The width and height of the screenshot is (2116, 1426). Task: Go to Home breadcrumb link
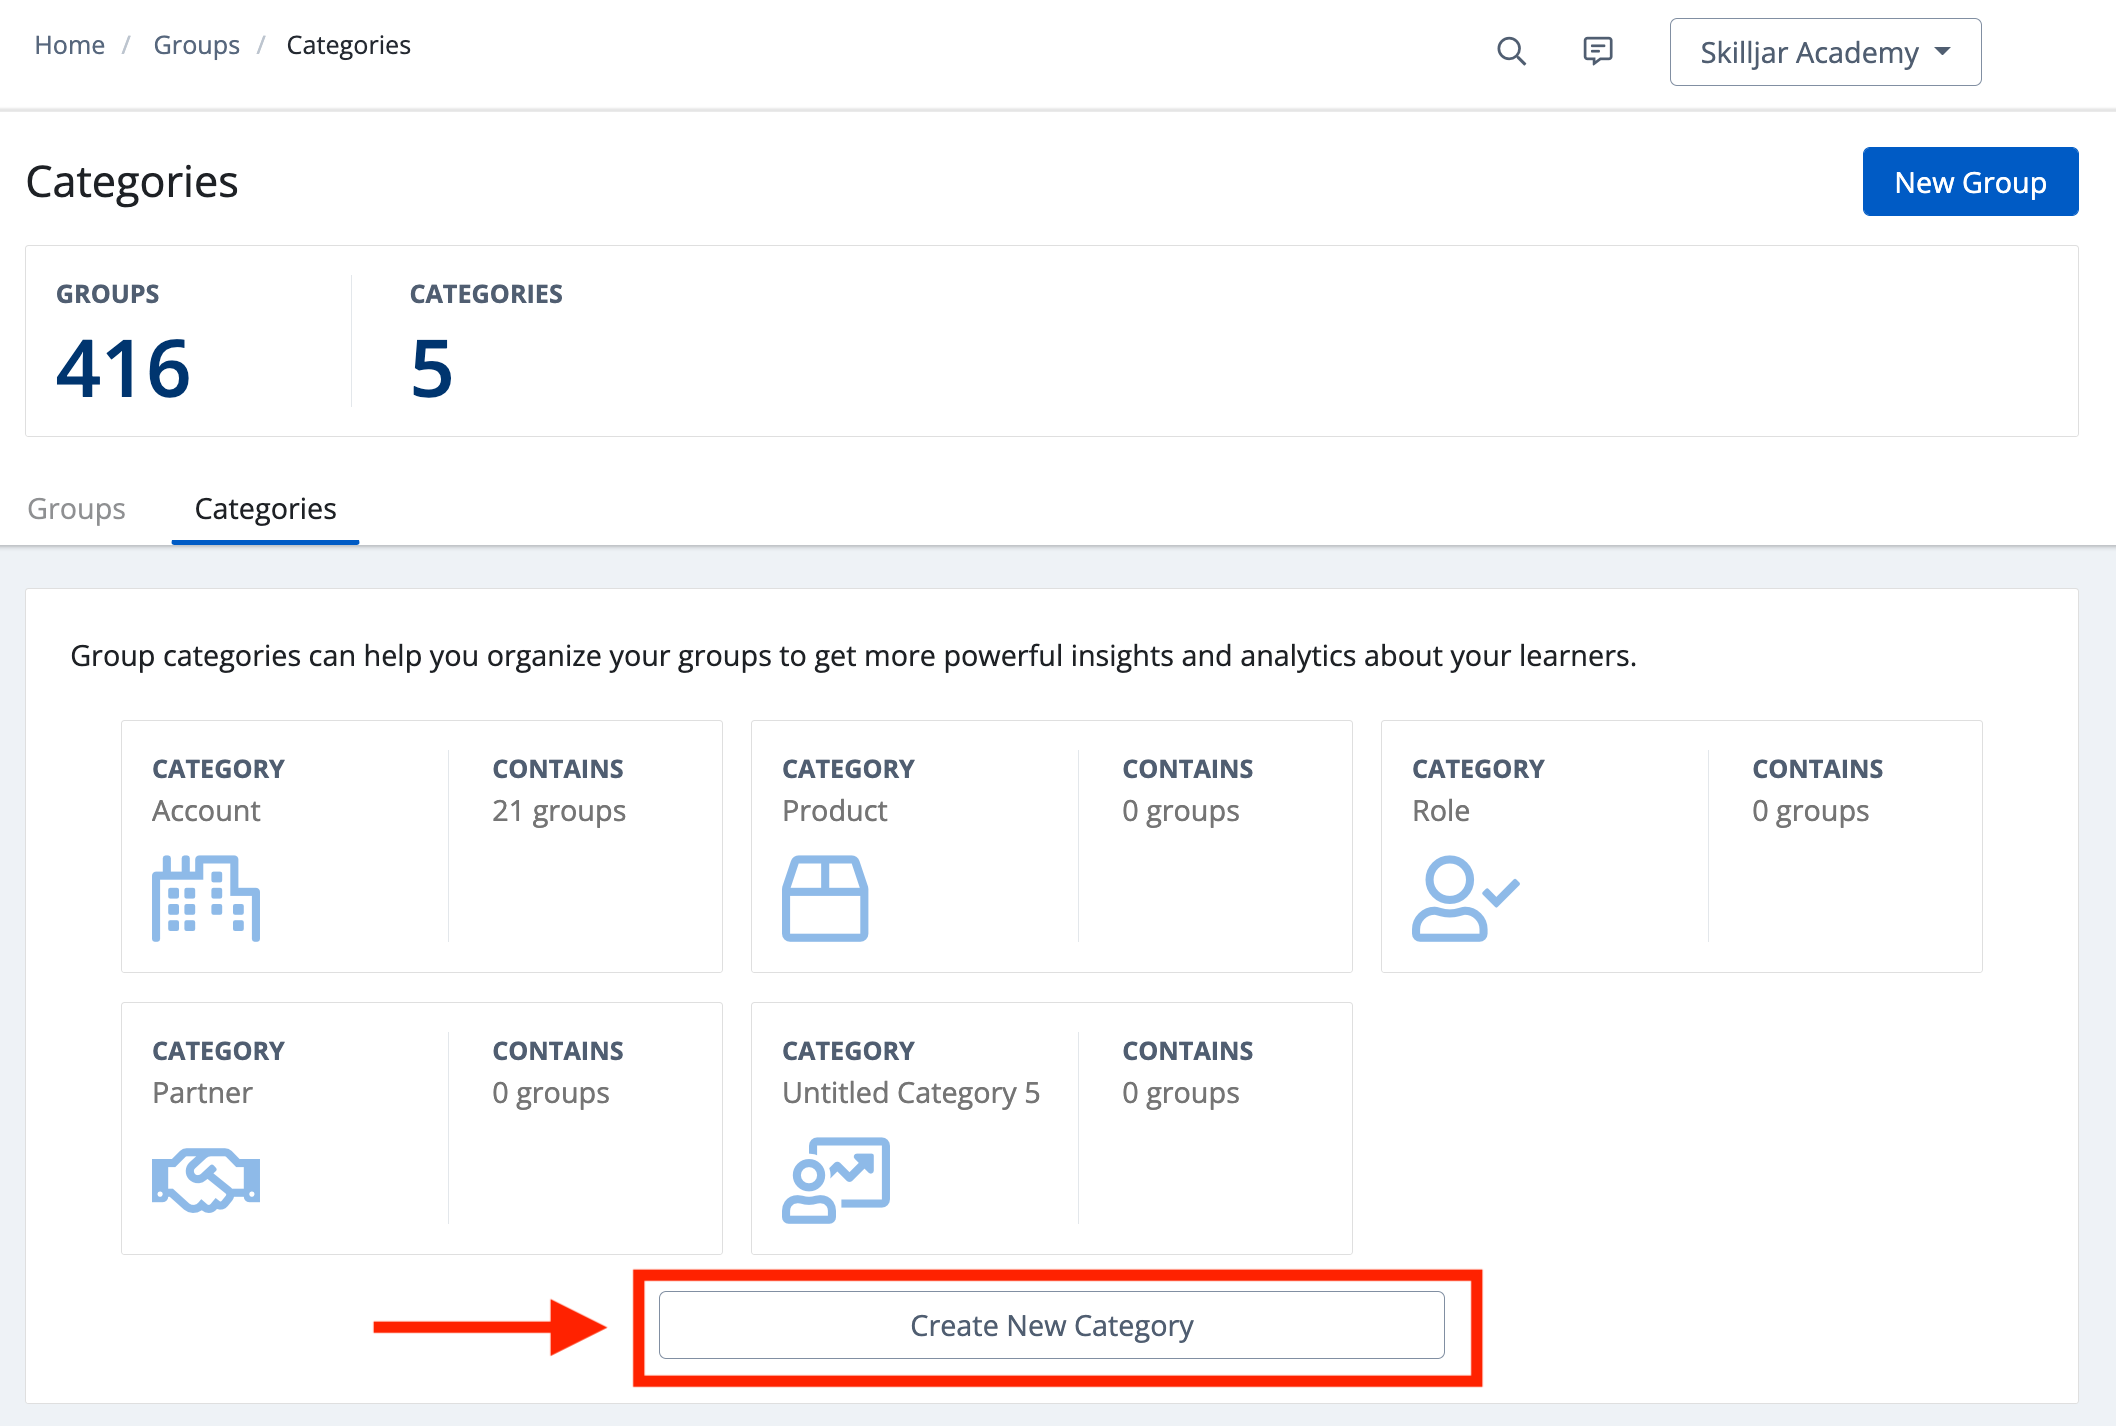click(69, 45)
